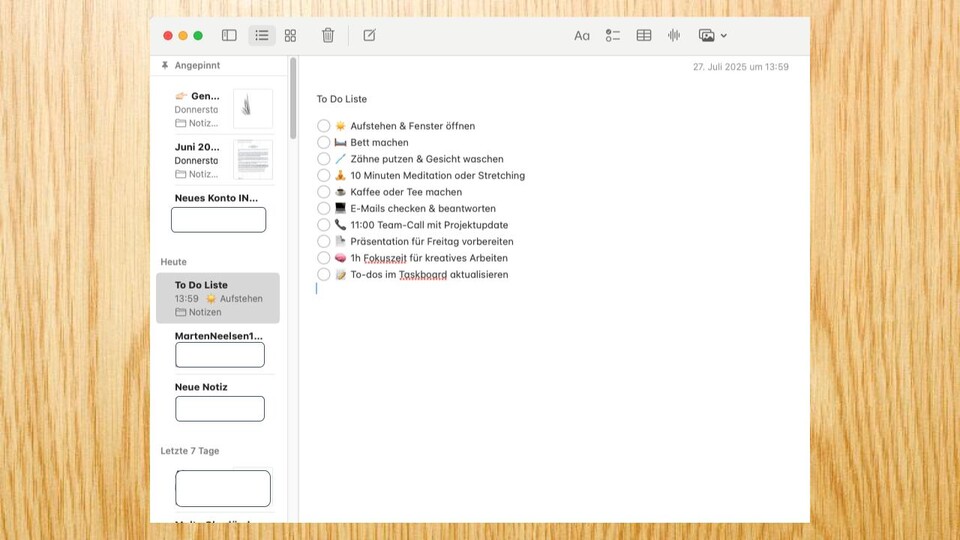Open the 'Neues Konto IN...' pinned note
The image size is (960, 540).
219,212
